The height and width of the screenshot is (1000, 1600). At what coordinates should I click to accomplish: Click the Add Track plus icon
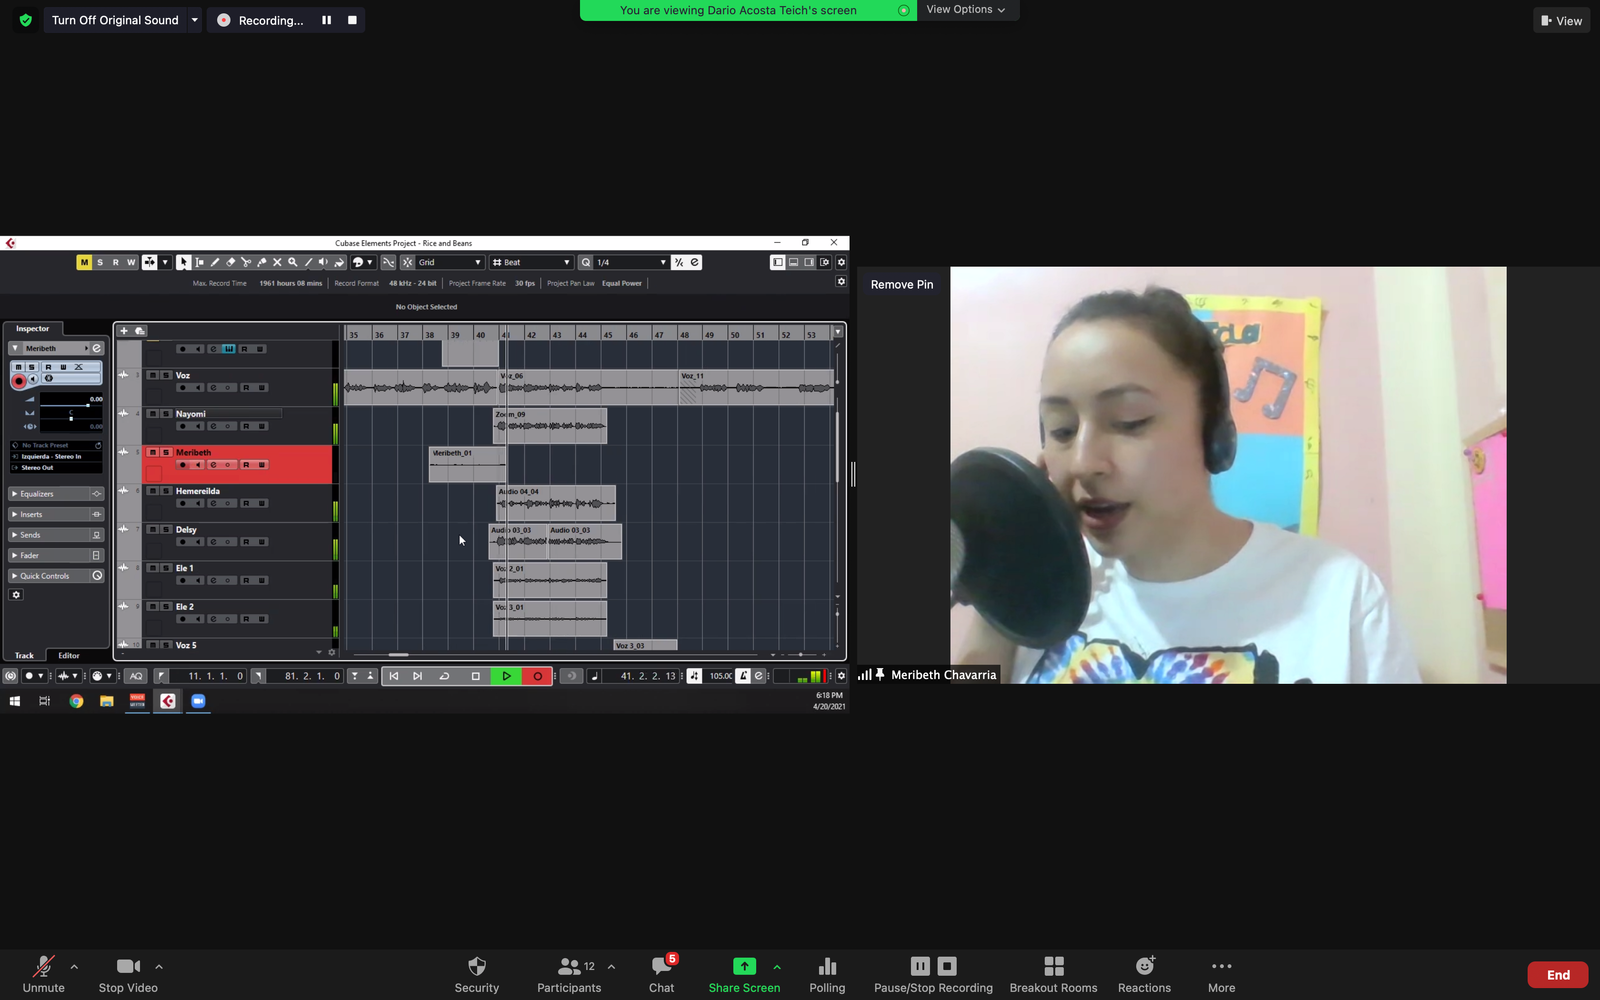[124, 331]
